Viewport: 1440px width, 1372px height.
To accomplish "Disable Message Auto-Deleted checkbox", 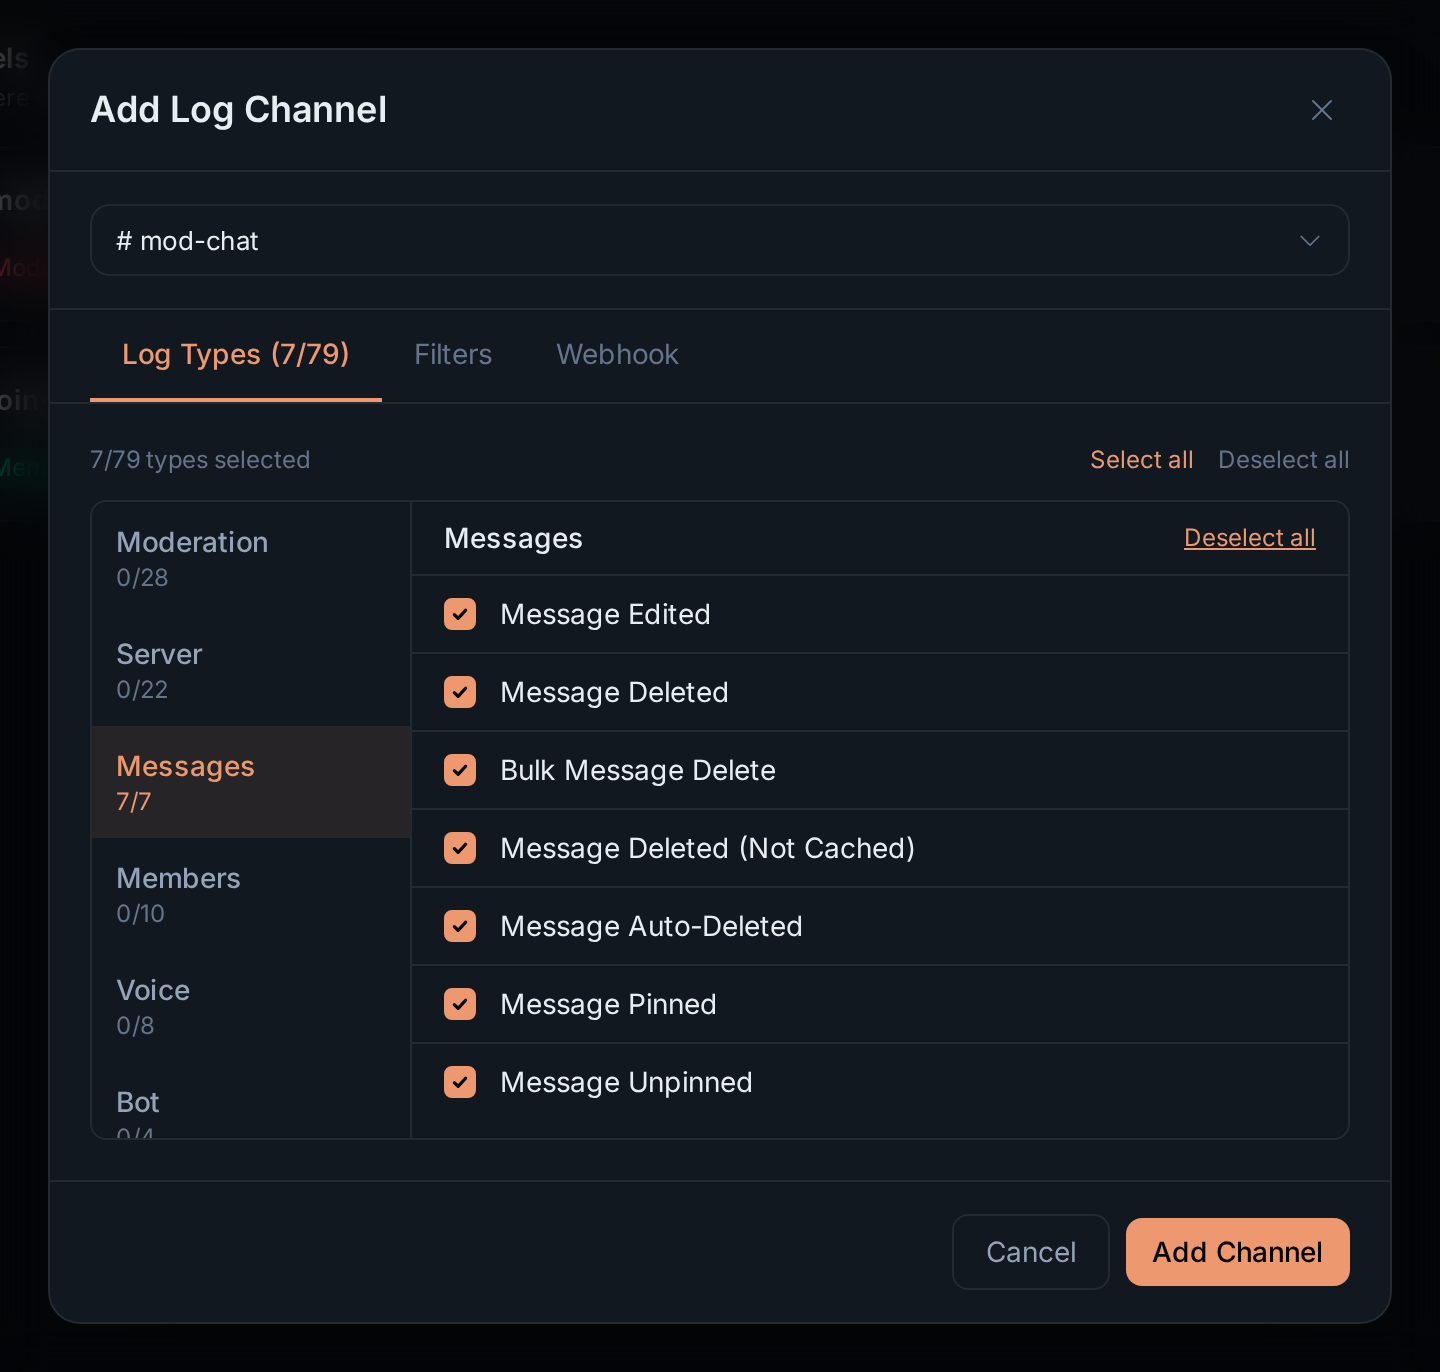I will click(x=460, y=926).
